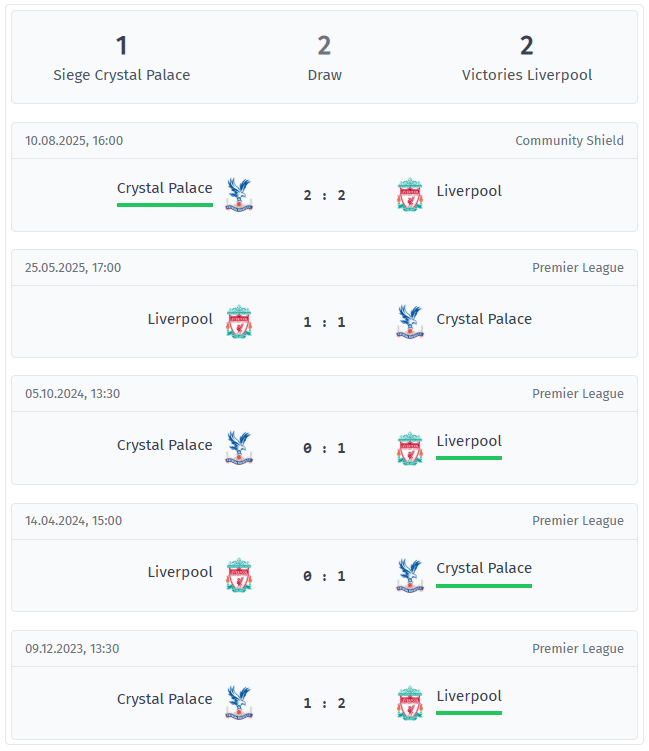Image resolution: width=649 pixels, height=751 pixels.
Task: Select the Community Shield competition label
Action: 569,141
